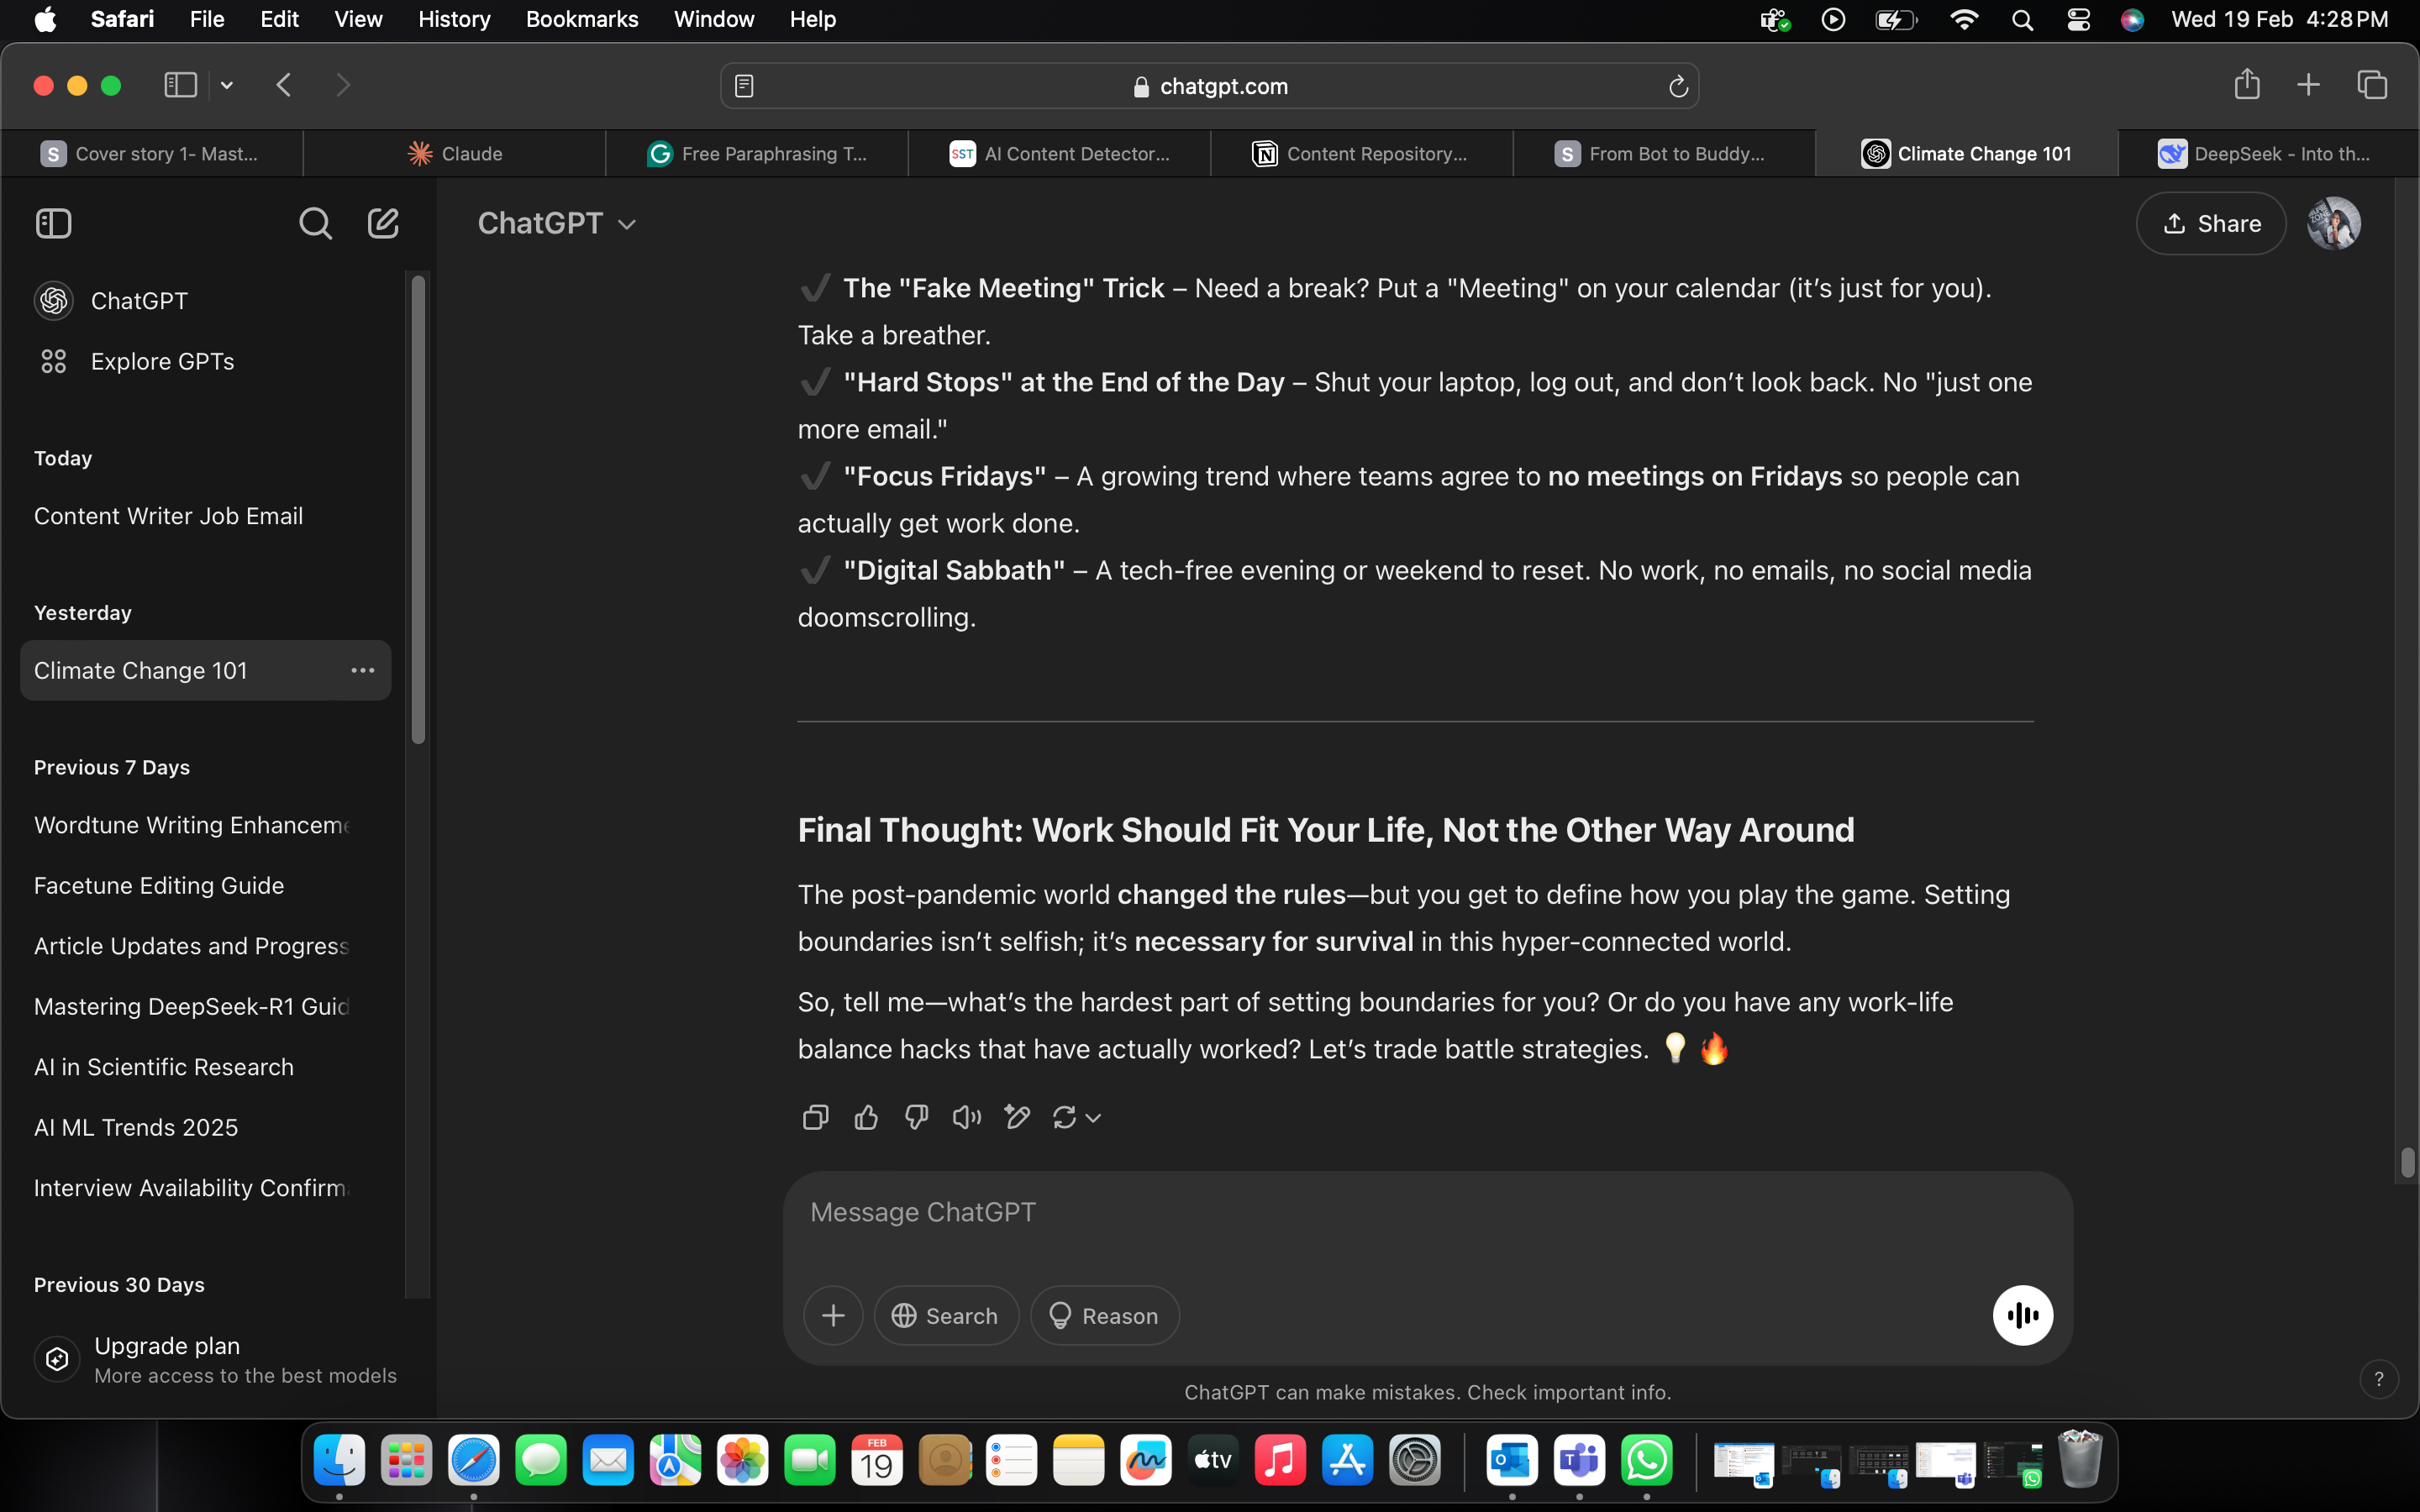Open the help question mark button
2420x1512 pixels.
(2379, 1379)
